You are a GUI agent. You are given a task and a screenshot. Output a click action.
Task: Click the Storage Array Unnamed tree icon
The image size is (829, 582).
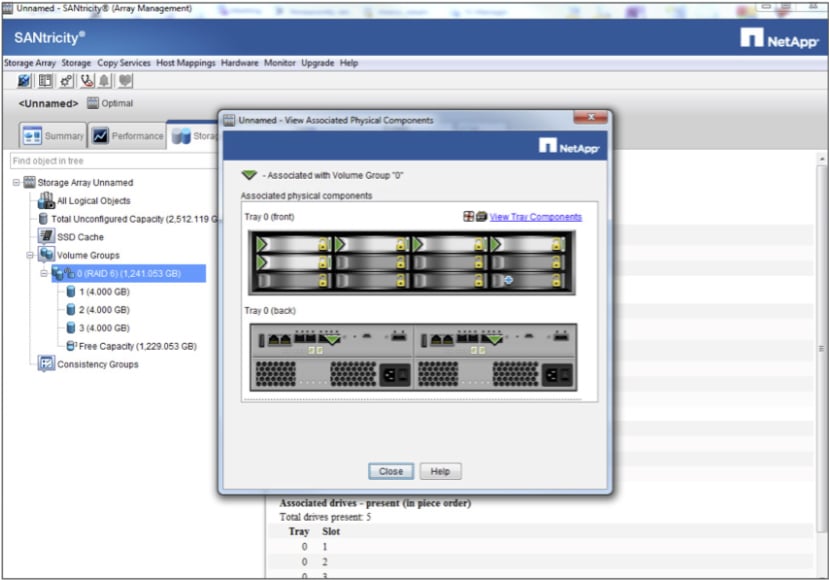[x=30, y=182]
